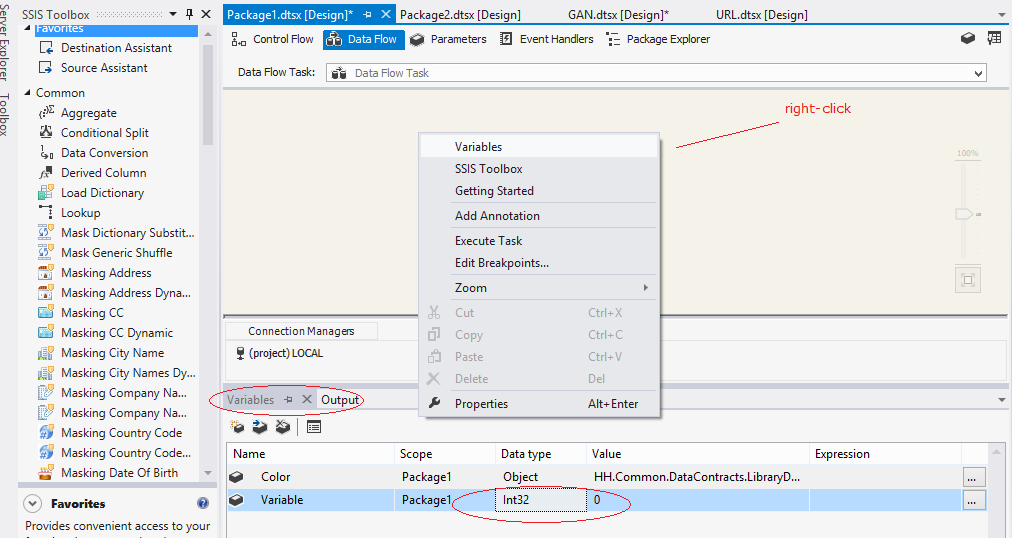Collapse the Favorites toolbox group
1012x538 pixels.
[x=27, y=28]
